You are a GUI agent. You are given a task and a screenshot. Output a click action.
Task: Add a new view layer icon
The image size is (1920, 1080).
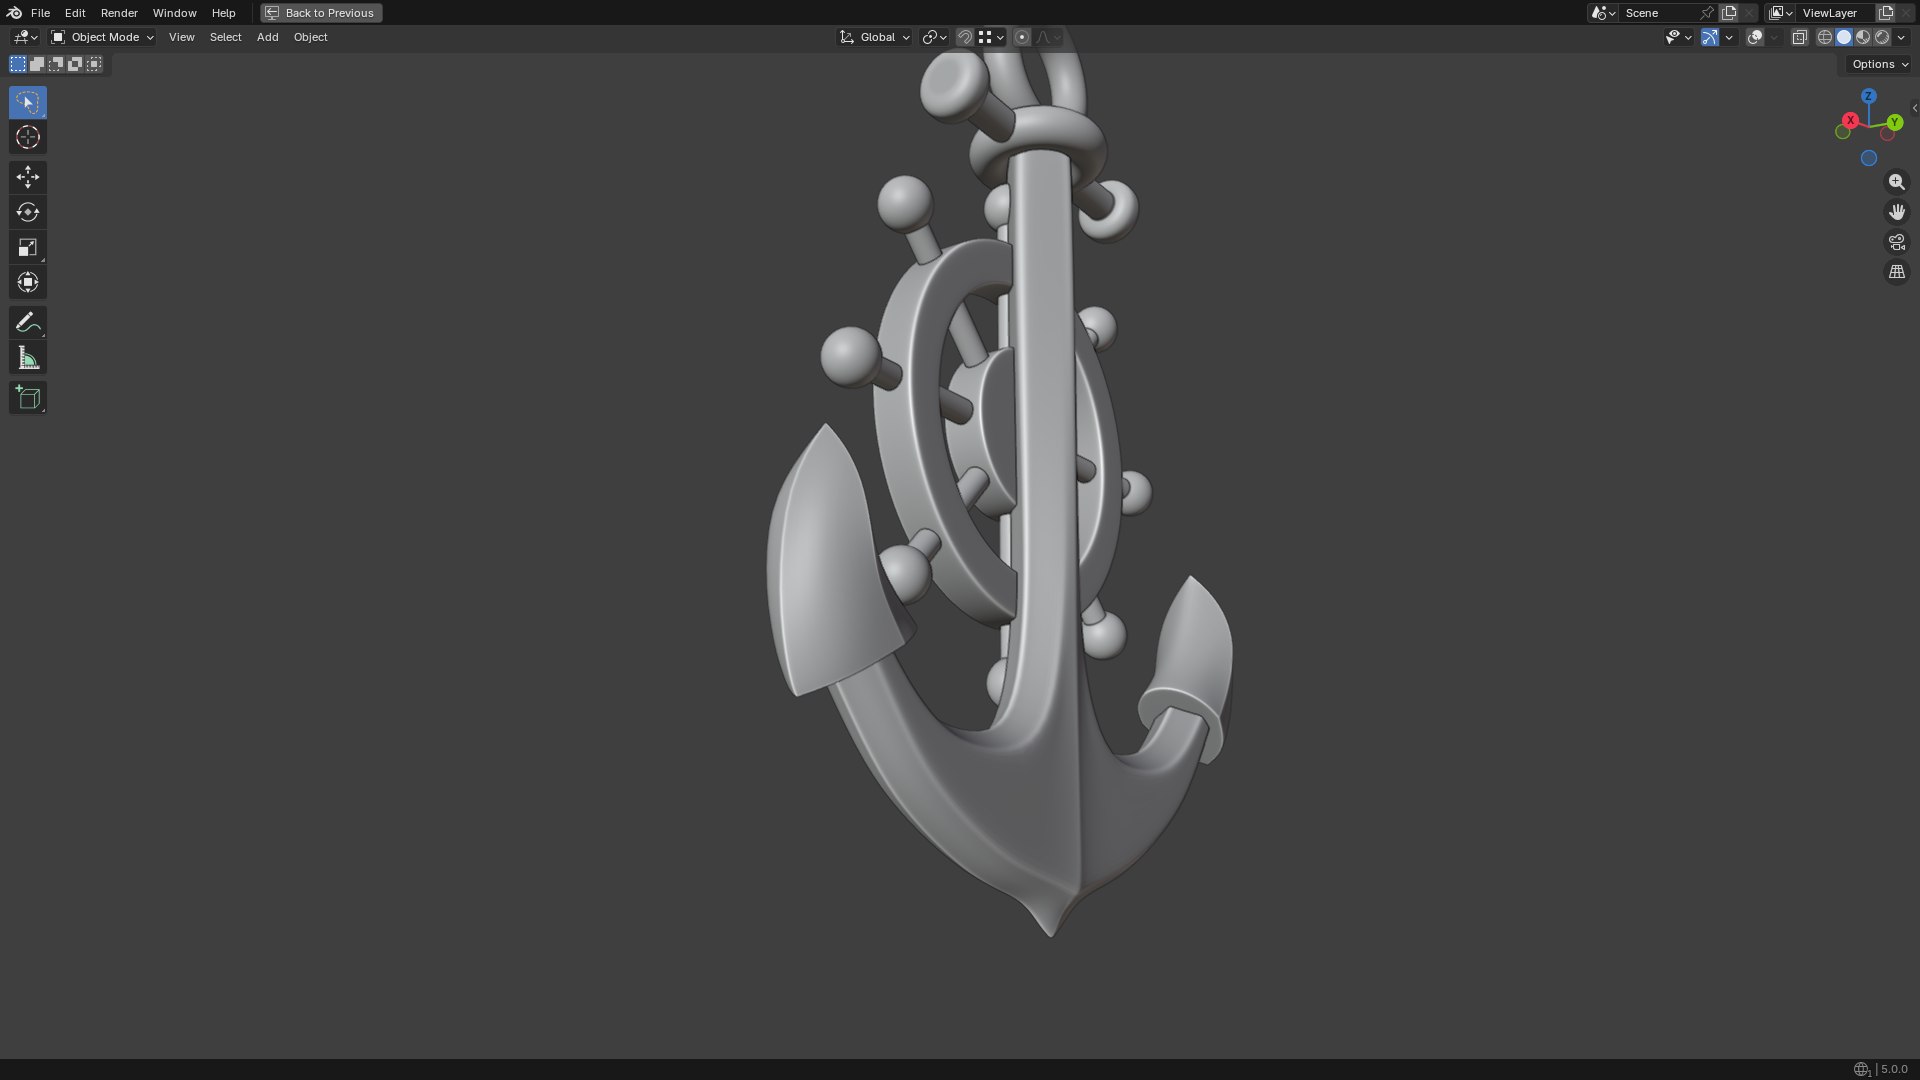1886,13
